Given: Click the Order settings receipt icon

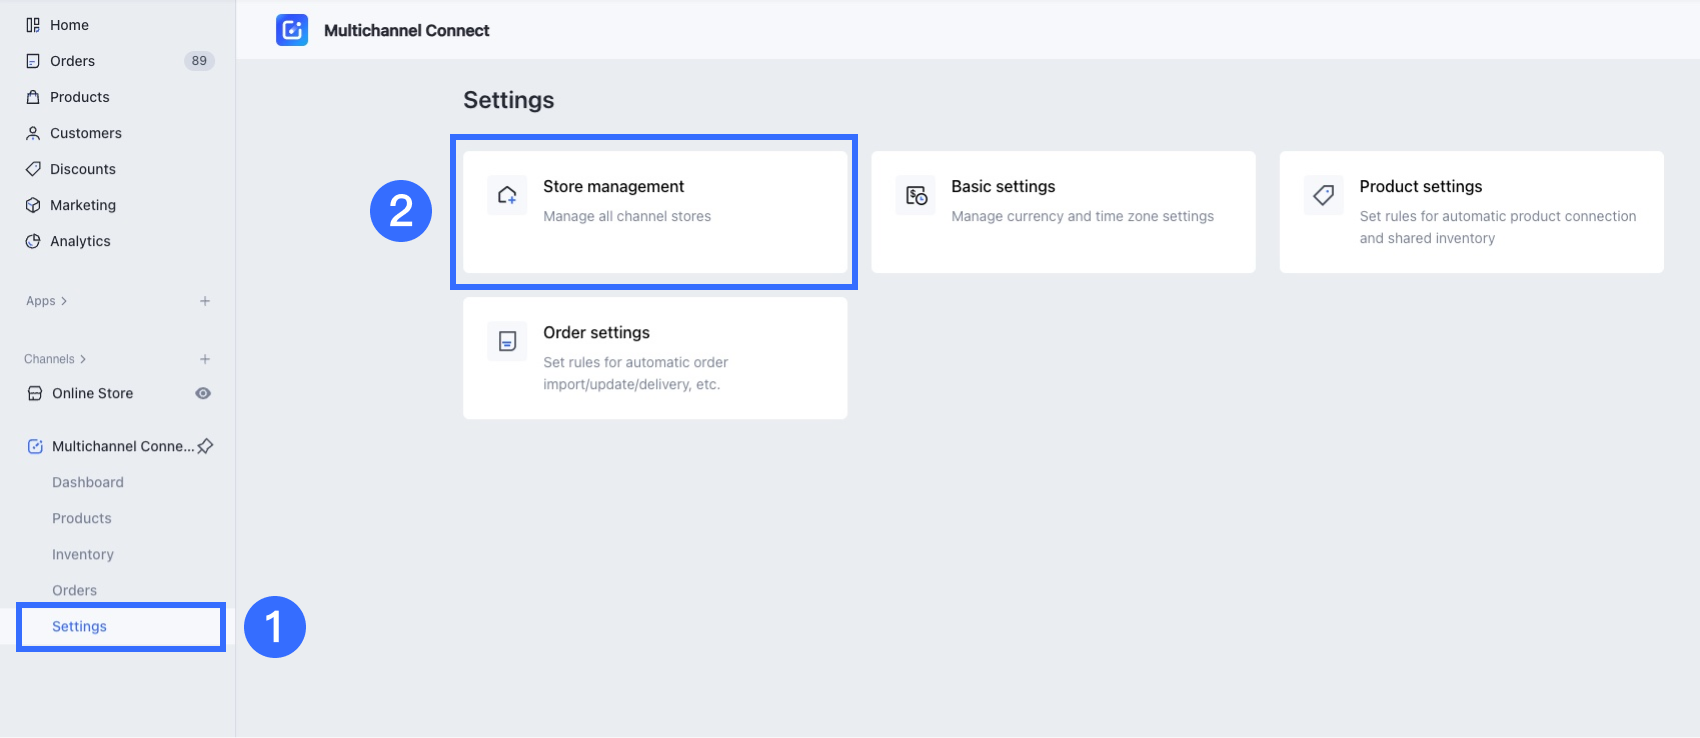Looking at the screenshot, I should point(507,341).
